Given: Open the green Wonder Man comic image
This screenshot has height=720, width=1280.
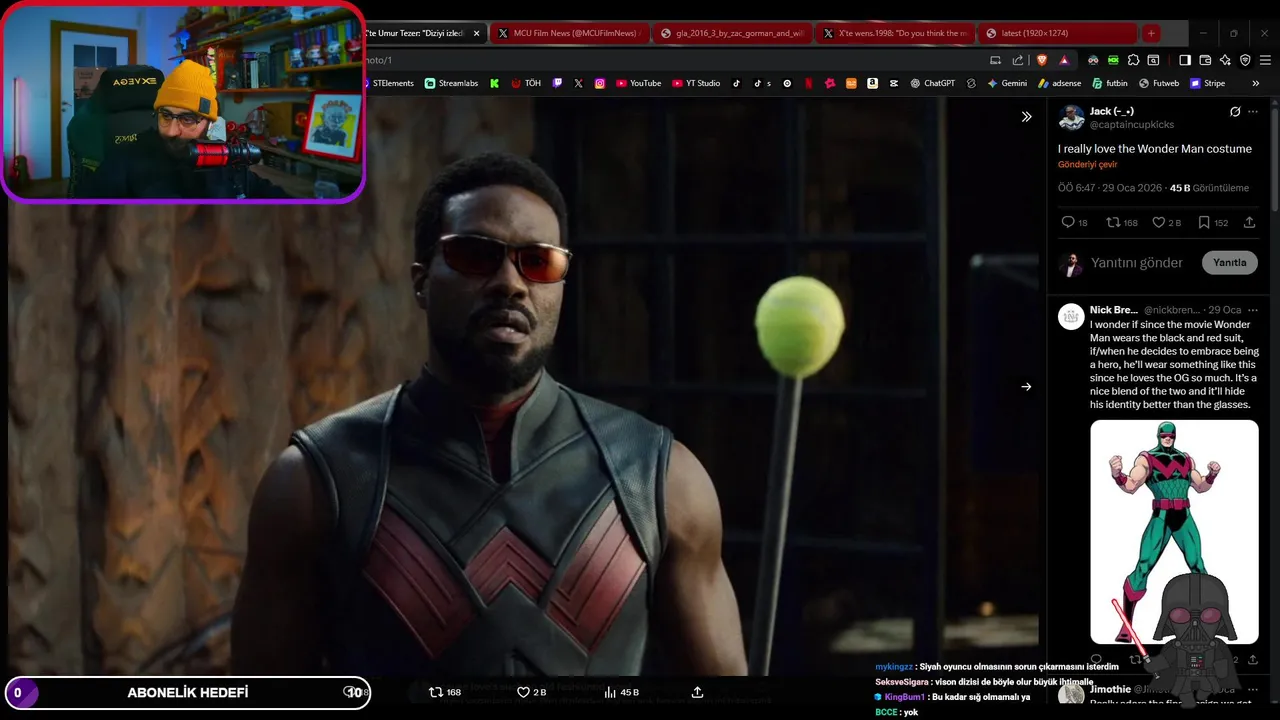Looking at the screenshot, I should pyautogui.click(x=1174, y=531).
